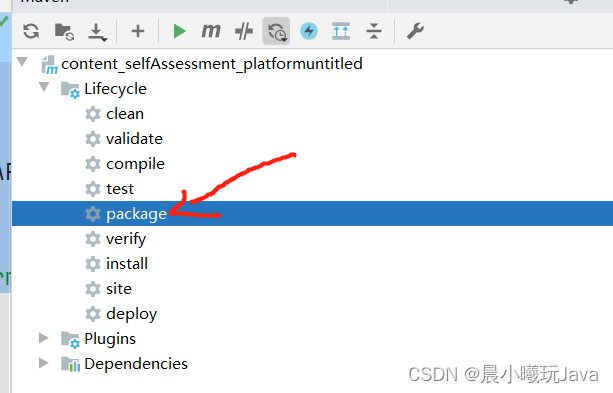Viewport: 613px width, 393px height.
Task: Click the Collapse All toolbar icon
Action: click(374, 31)
